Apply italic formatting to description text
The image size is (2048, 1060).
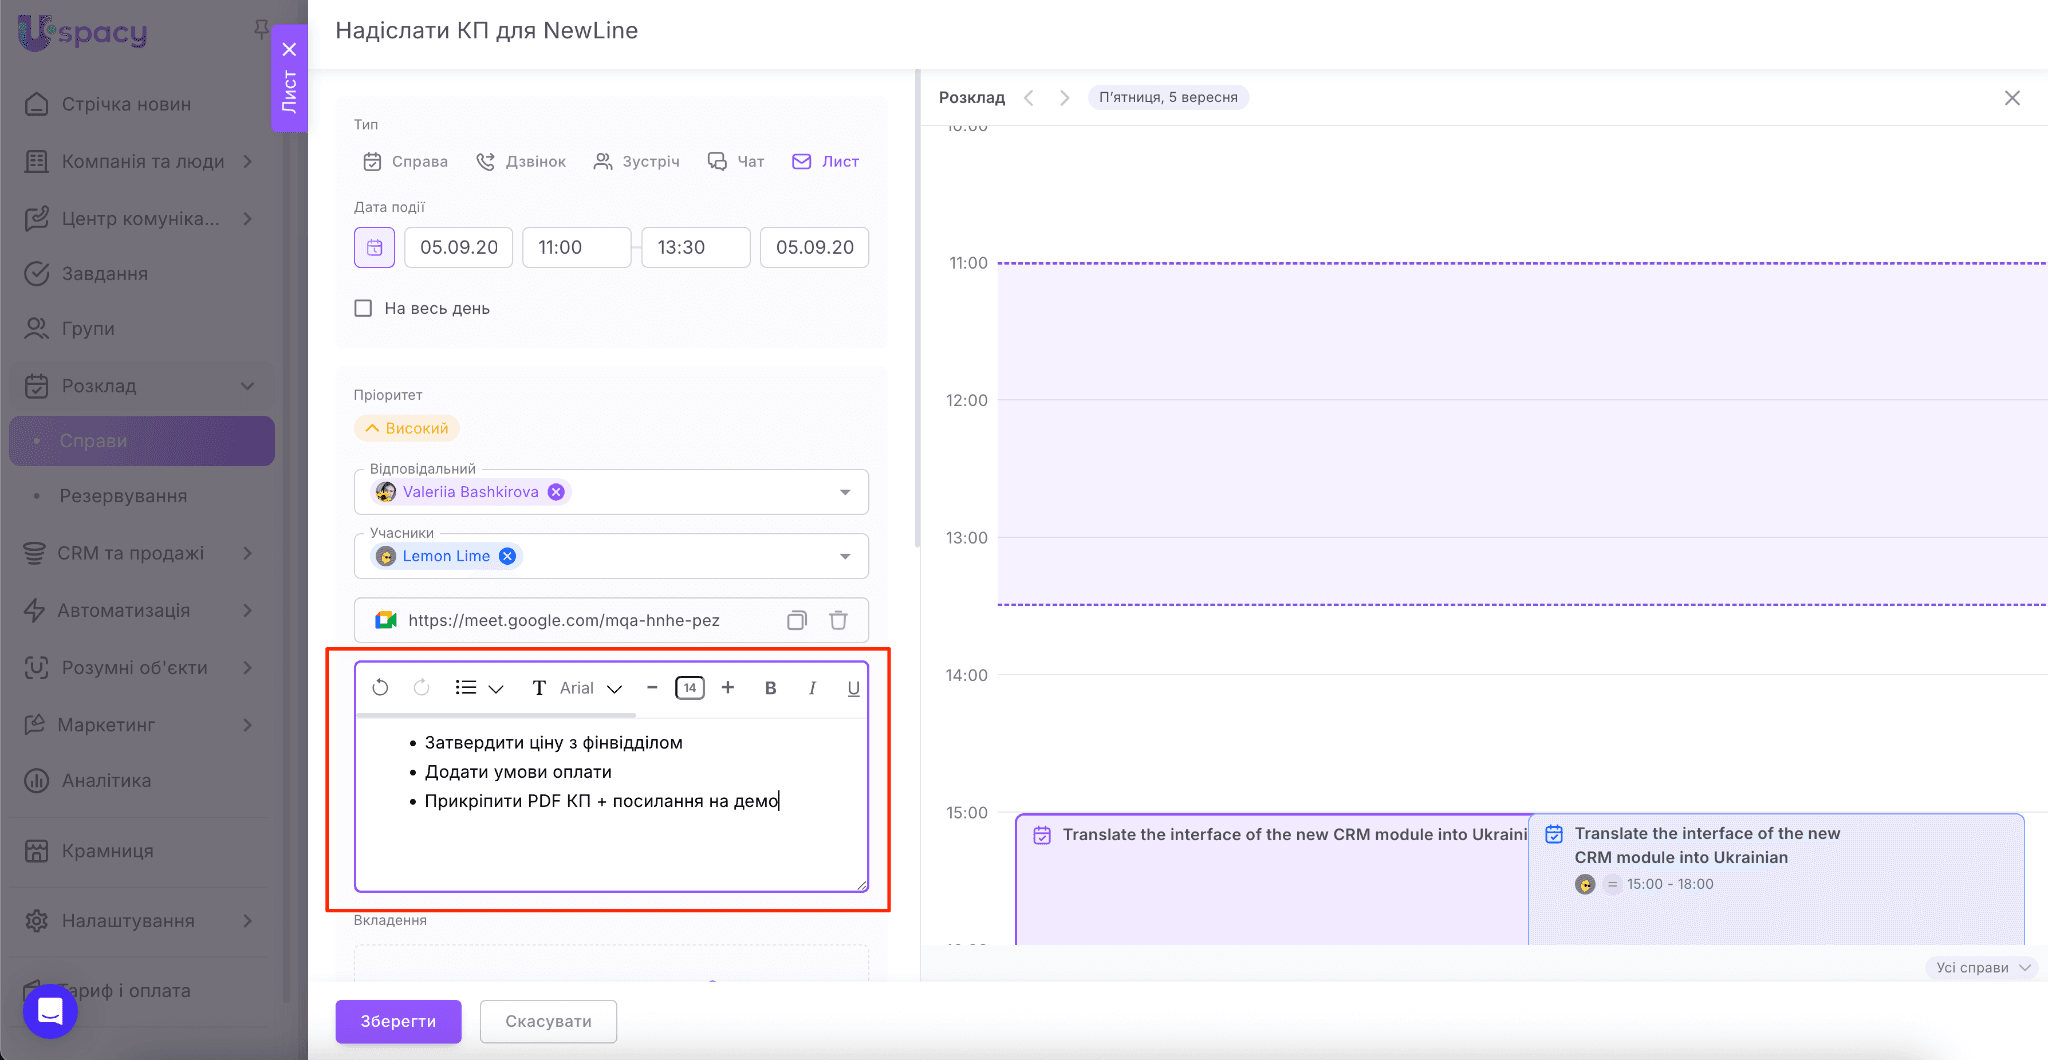pos(812,688)
